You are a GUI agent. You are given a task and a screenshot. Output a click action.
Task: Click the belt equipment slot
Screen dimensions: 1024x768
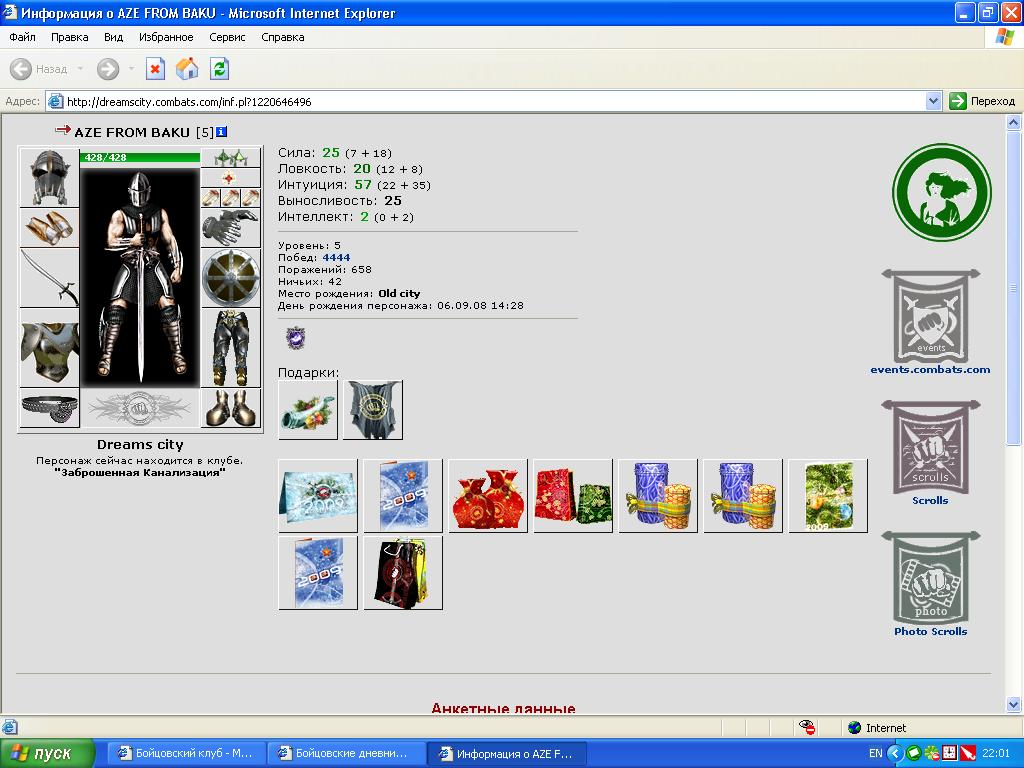pos(50,408)
